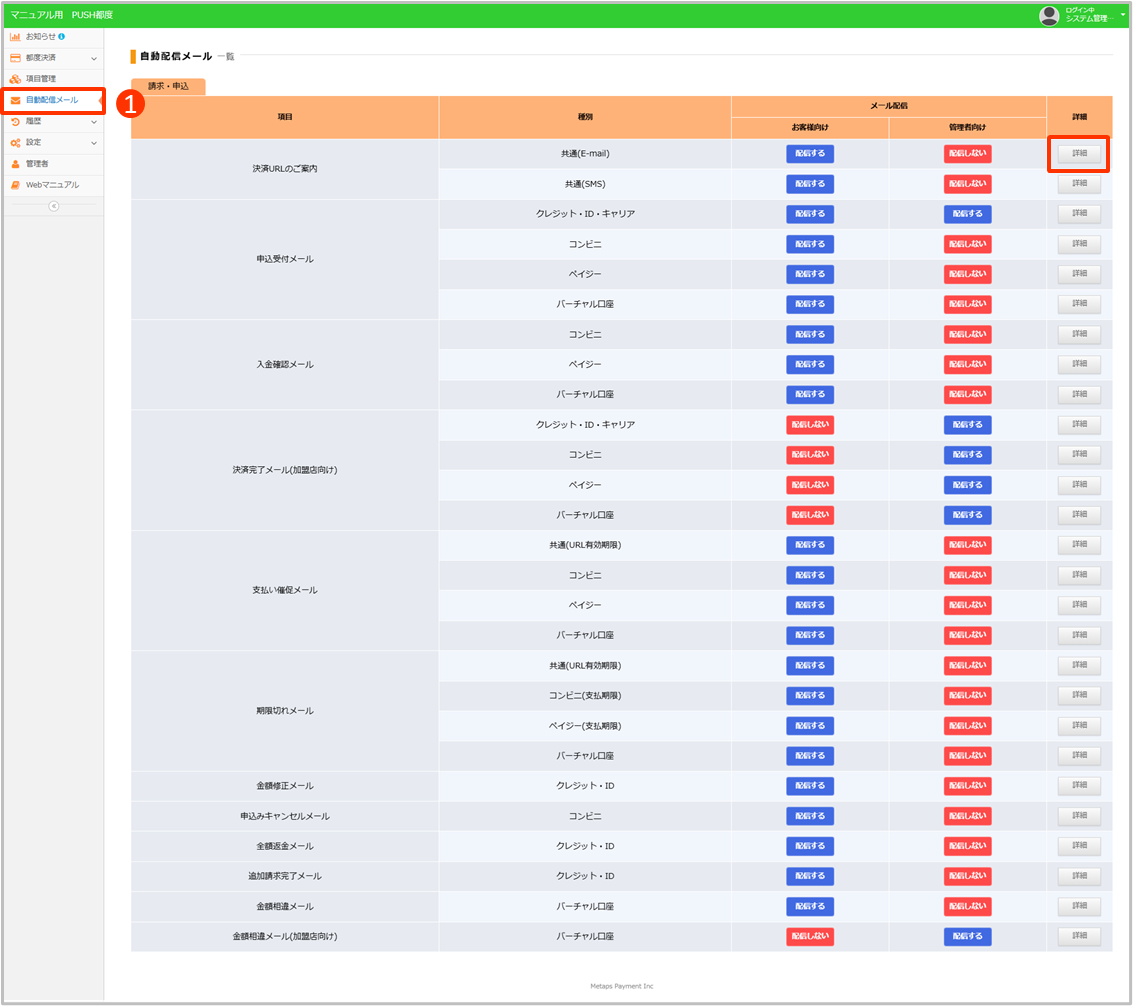Click the お知らせ chart icon in sidebar
This screenshot has width=1133, height=1006.
15,36
